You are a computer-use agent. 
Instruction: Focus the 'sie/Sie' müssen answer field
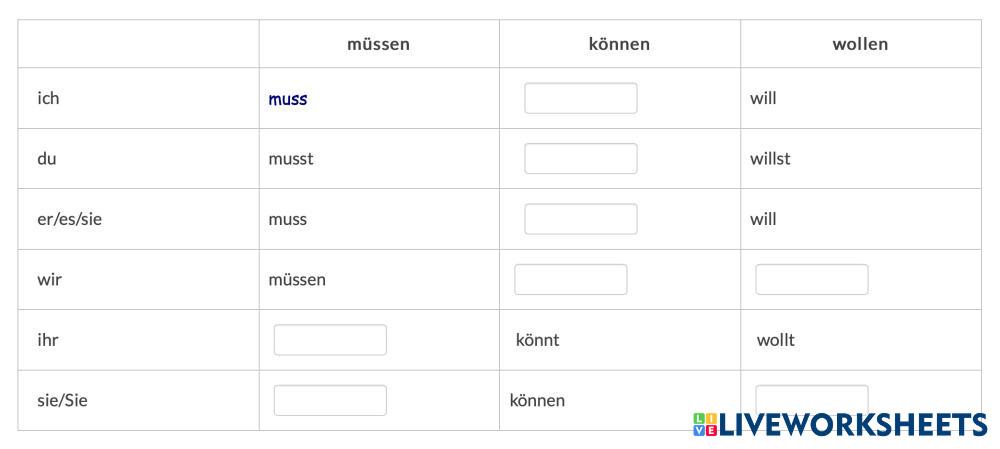330,400
